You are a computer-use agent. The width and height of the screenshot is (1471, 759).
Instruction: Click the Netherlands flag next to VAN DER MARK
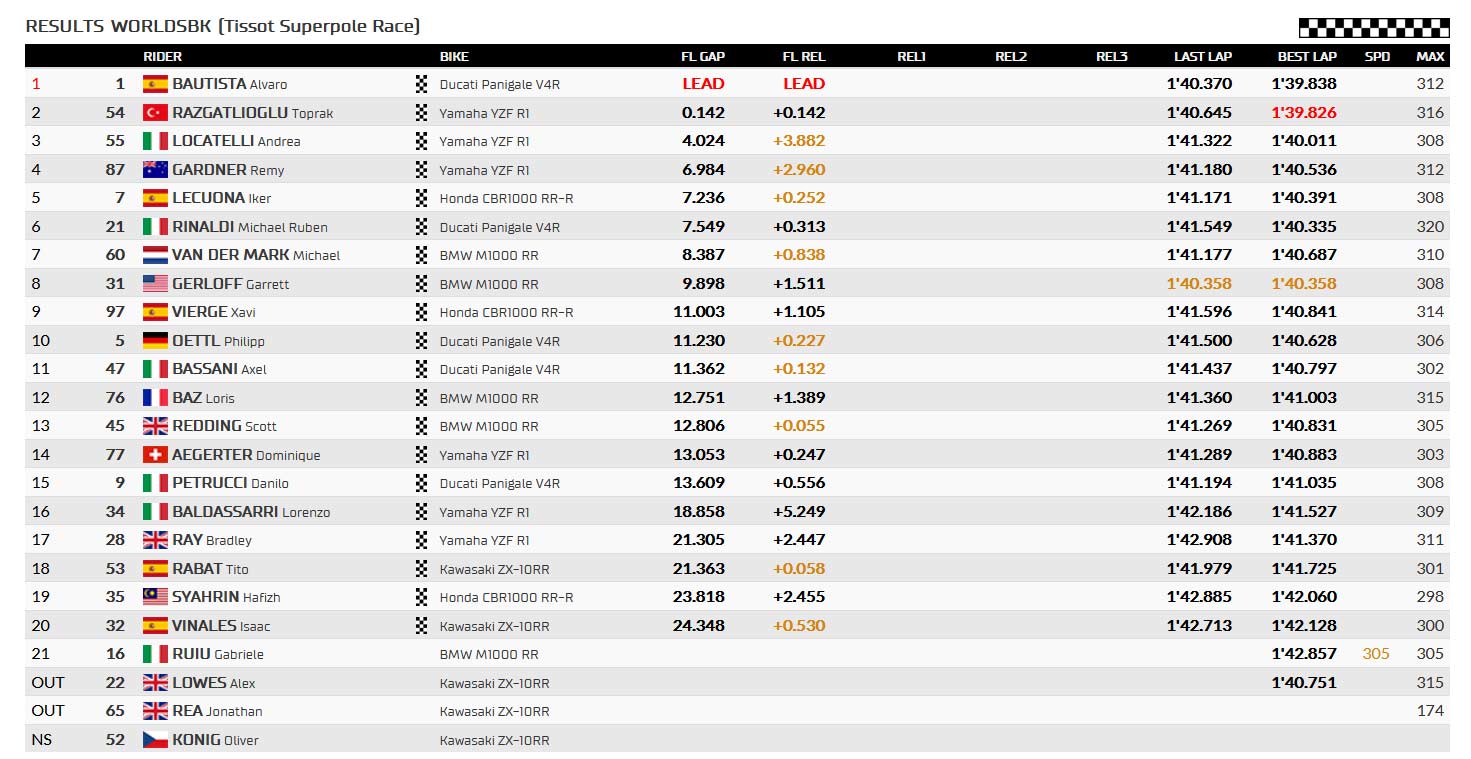coord(155,255)
